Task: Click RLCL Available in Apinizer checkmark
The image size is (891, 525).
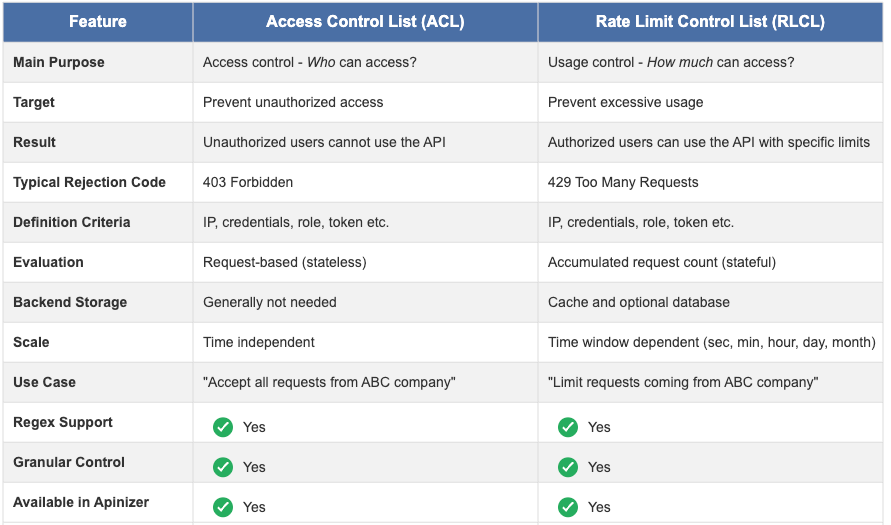Action: 568,507
